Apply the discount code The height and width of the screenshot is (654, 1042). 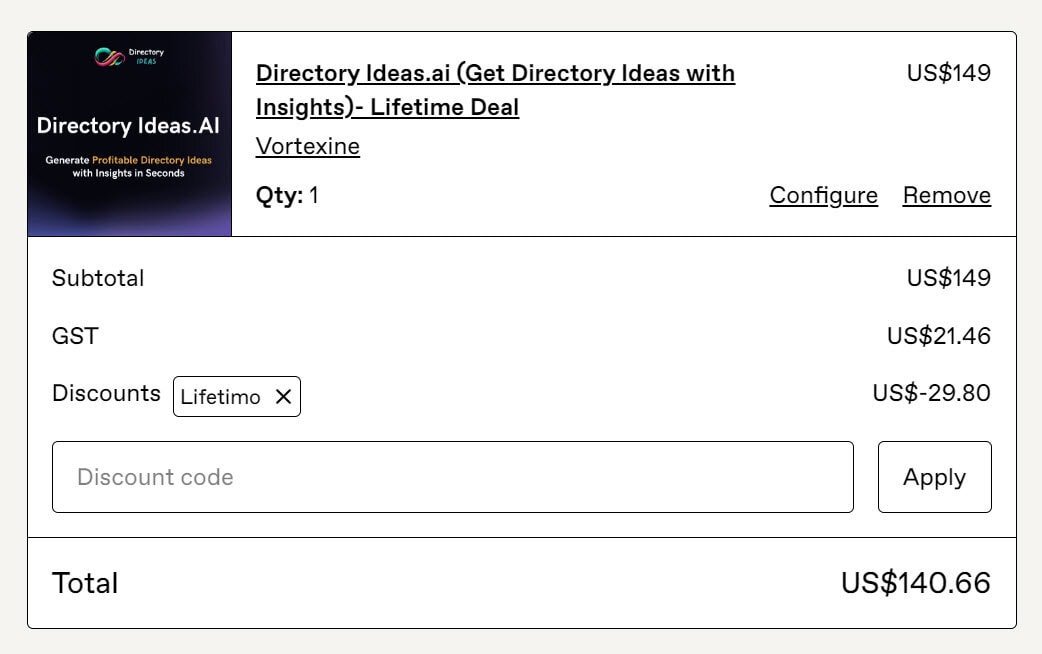click(934, 477)
